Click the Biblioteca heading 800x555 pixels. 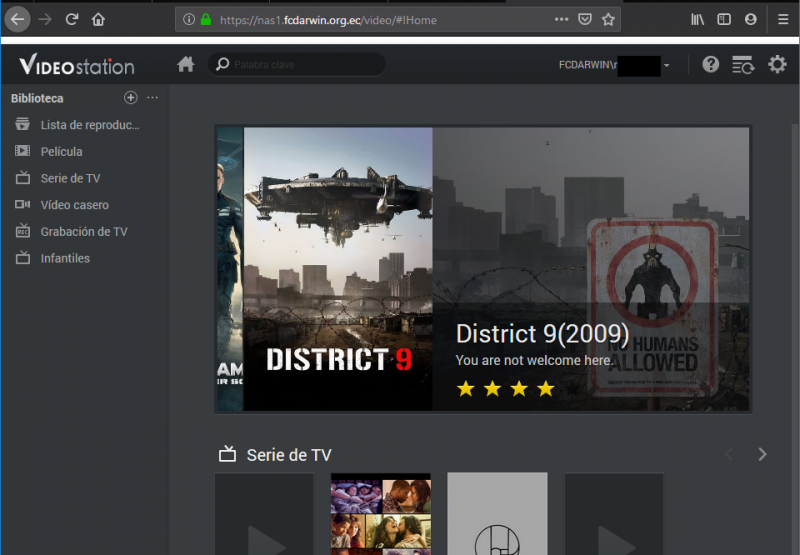coord(37,98)
